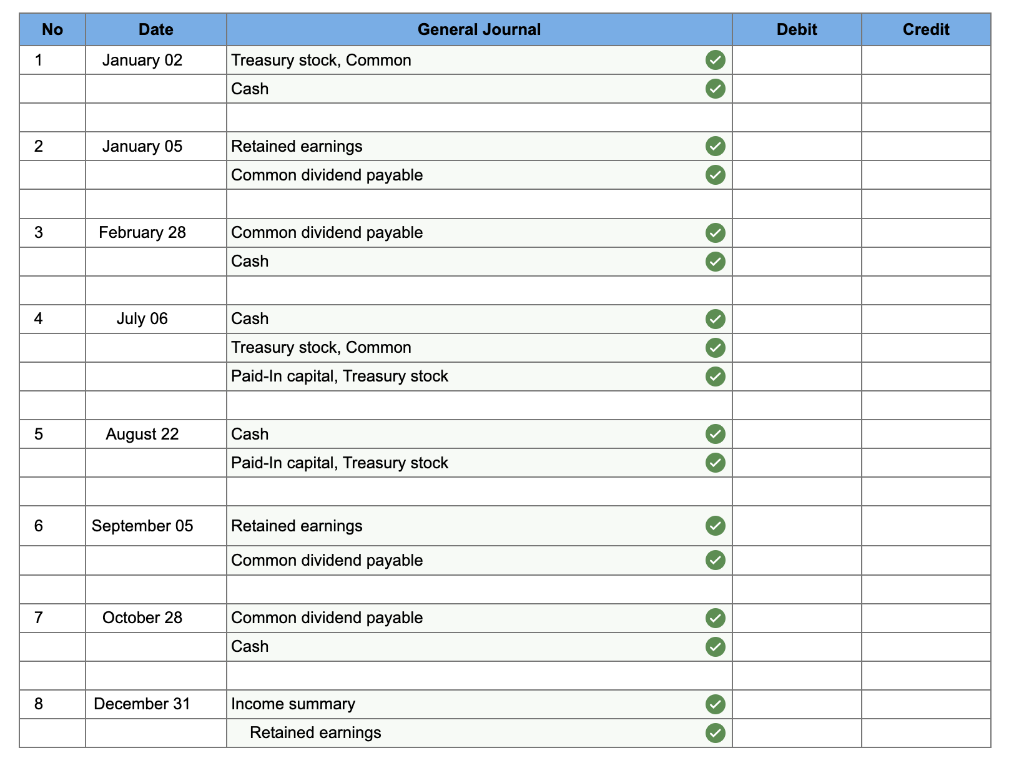Select the Credit column header

(x=926, y=29)
